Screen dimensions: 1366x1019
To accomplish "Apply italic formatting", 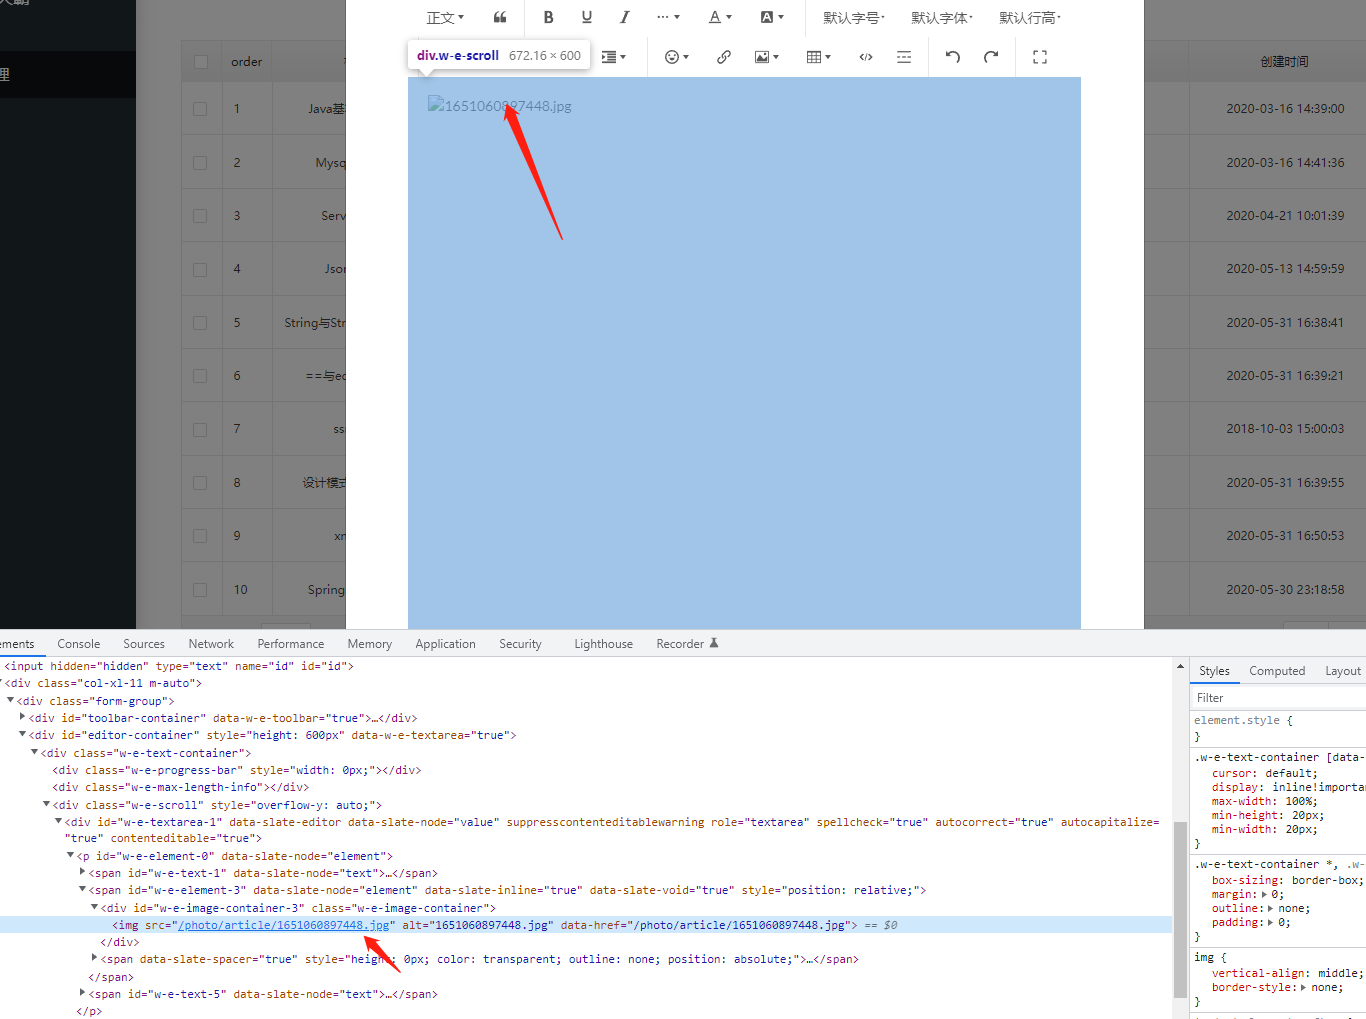I will (x=624, y=17).
